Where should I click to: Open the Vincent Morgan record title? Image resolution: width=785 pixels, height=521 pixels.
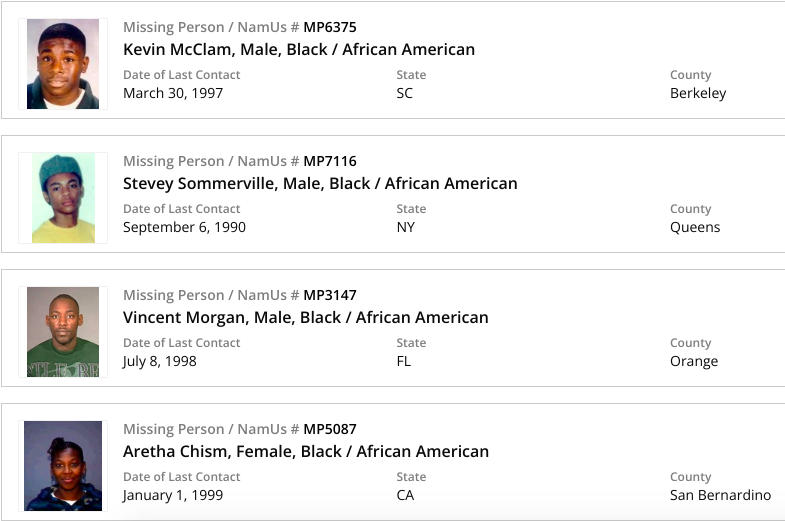coord(306,317)
